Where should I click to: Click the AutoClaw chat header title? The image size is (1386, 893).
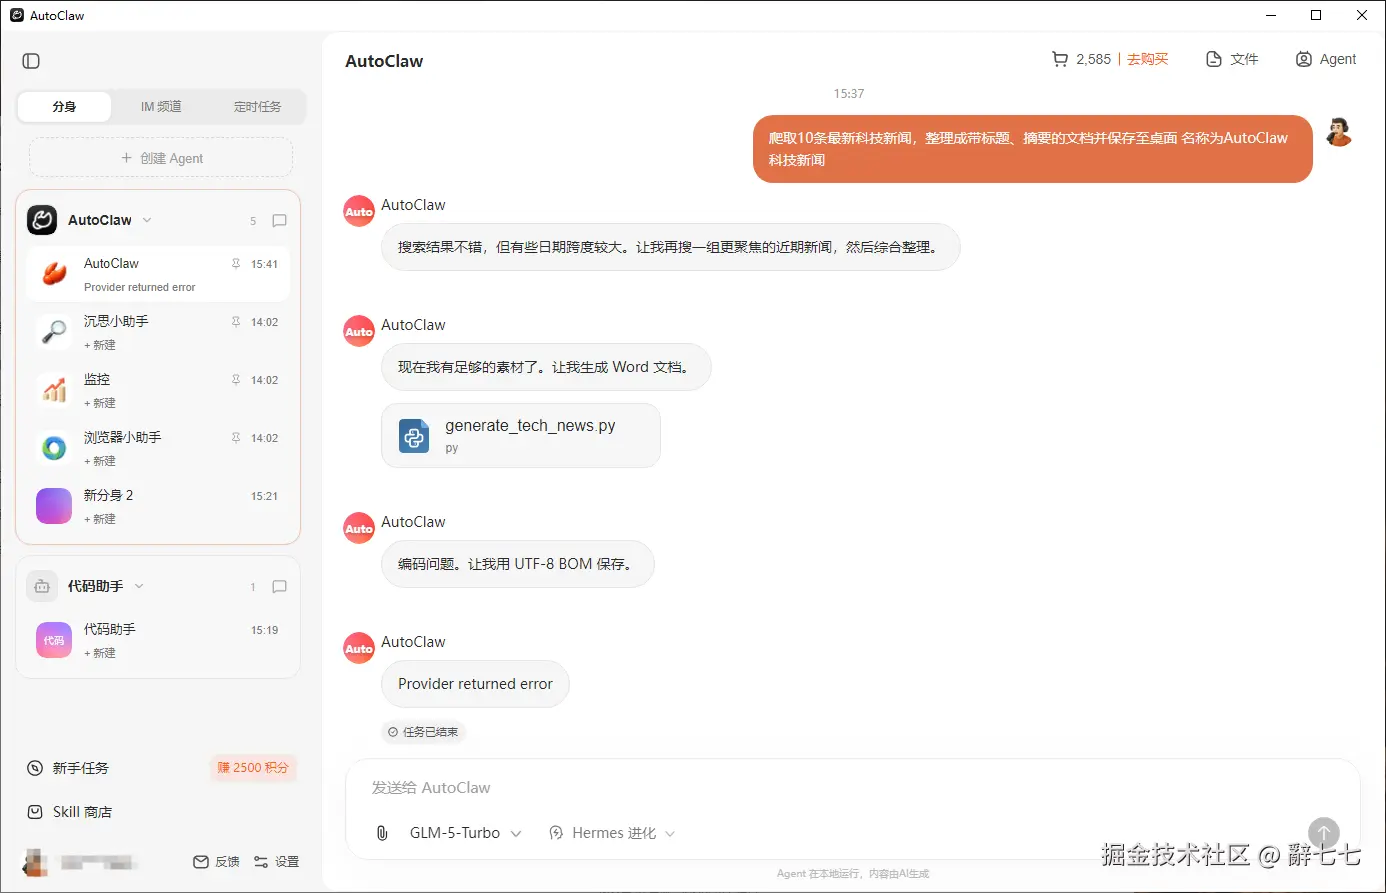384,61
